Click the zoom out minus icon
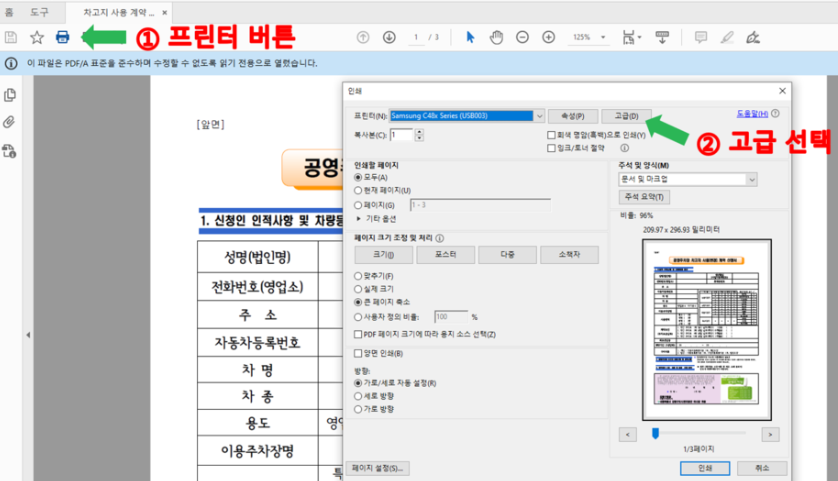The width and height of the screenshot is (838, 481). click(x=523, y=37)
